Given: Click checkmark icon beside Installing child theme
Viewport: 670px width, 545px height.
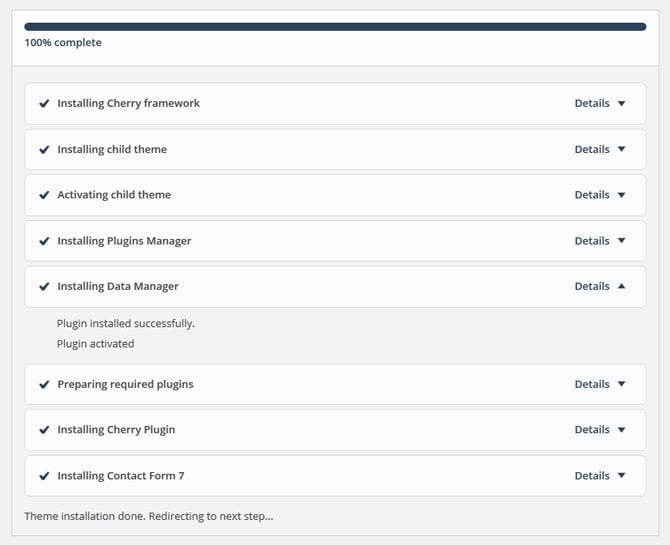Looking at the screenshot, I should click(44, 150).
